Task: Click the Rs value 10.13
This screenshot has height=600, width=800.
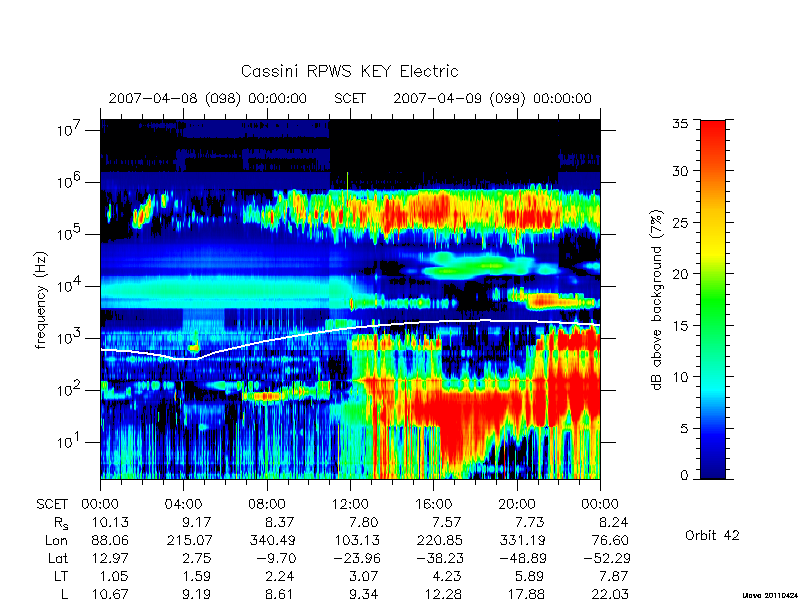Action: 110,522
